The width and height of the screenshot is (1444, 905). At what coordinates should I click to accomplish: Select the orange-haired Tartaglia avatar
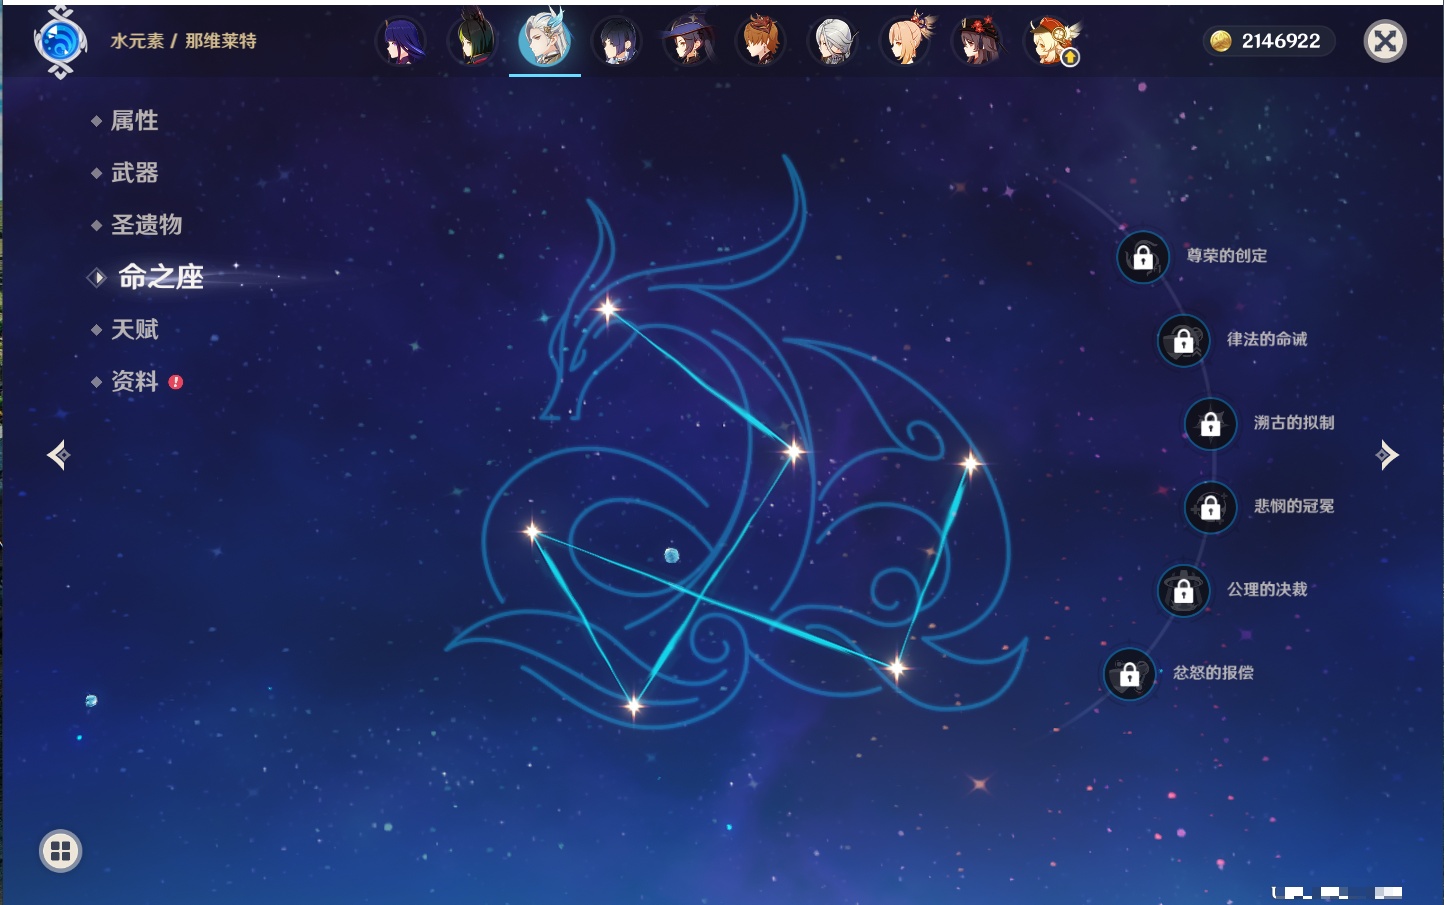coord(761,41)
